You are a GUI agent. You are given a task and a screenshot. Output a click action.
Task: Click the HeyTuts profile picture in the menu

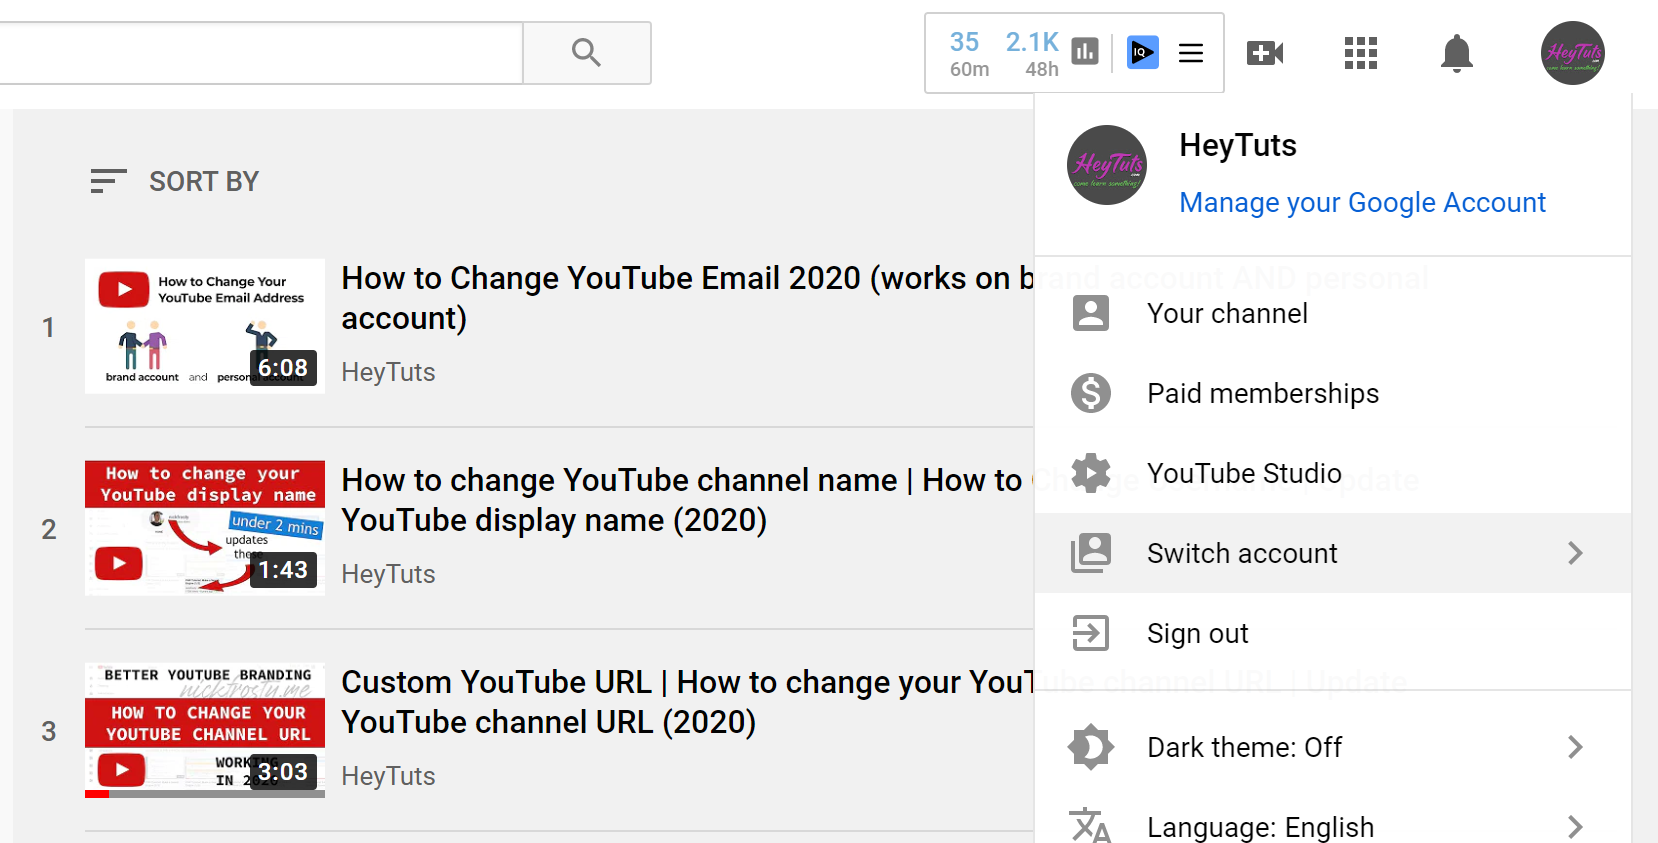tap(1107, 165)
